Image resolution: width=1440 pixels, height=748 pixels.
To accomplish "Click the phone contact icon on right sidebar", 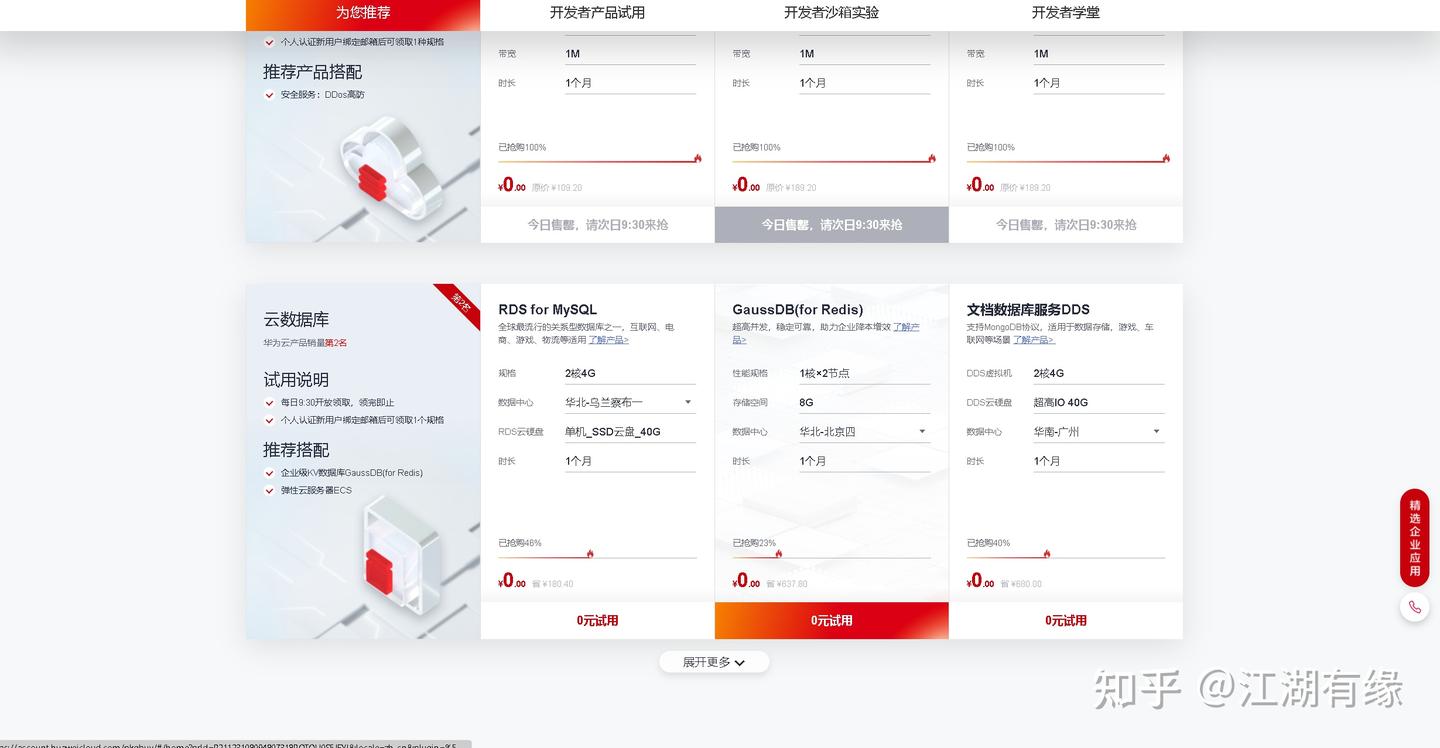I will pyautogui.click(x=1414, y=607).
